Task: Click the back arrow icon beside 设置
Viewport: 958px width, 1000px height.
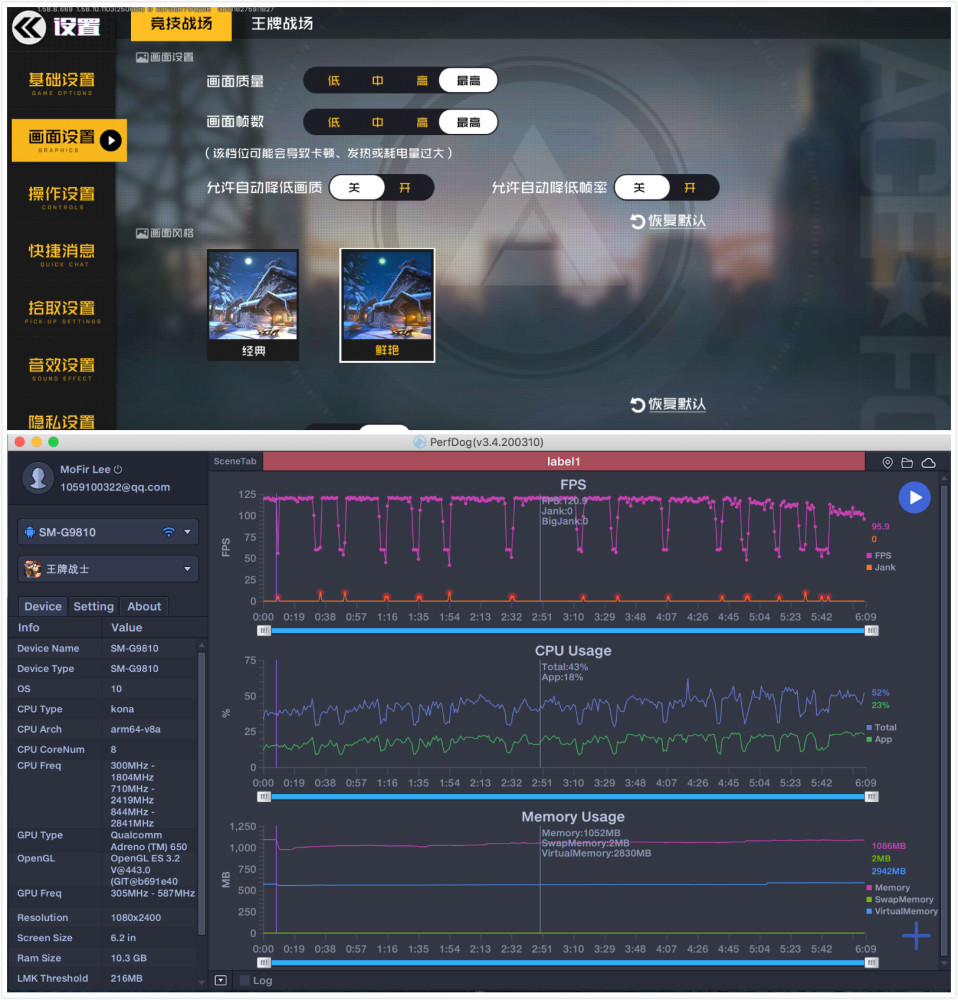Action: (x=29, y=27)
